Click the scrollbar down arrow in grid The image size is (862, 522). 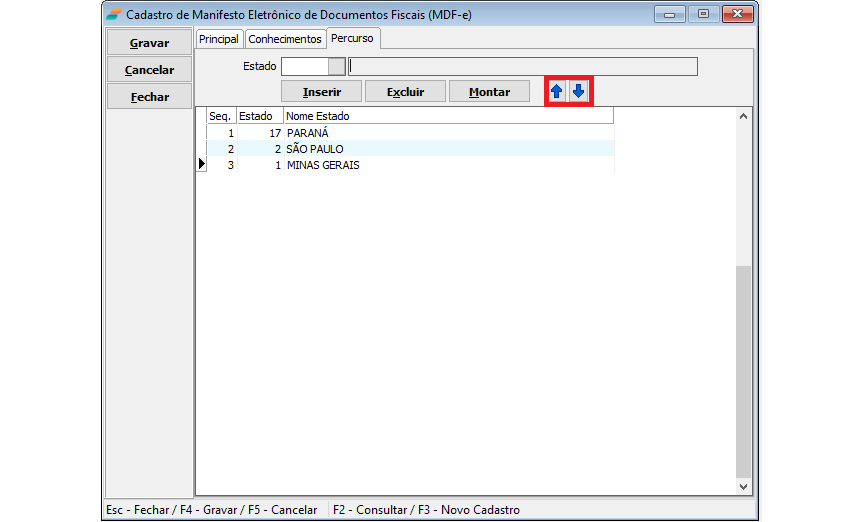coord(742,486)
